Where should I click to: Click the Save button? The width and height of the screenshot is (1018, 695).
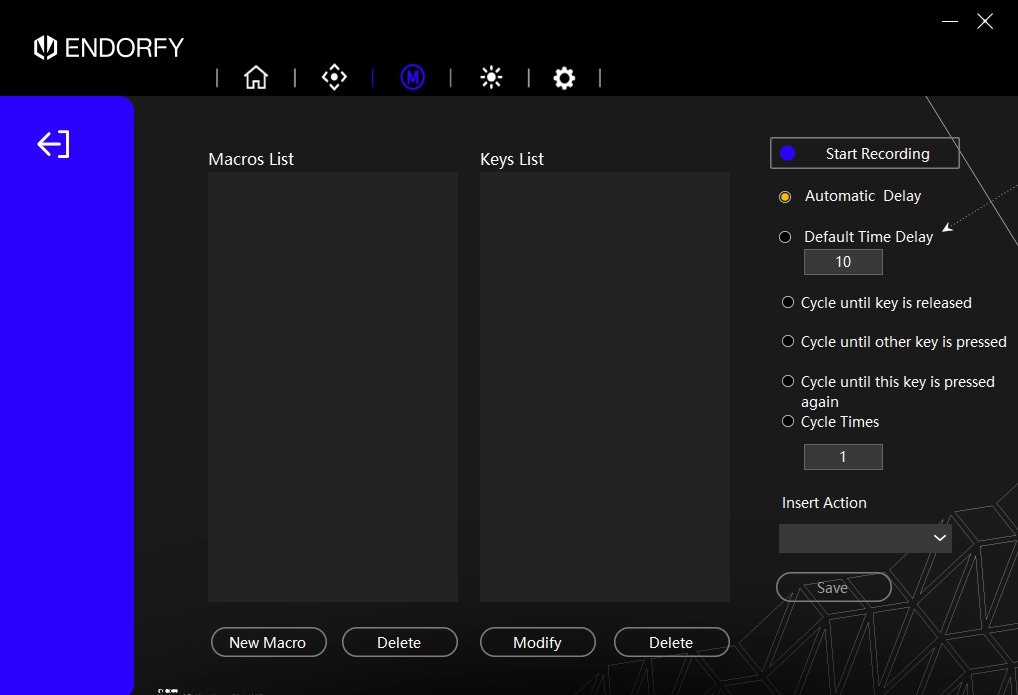(x=833, y=587)
